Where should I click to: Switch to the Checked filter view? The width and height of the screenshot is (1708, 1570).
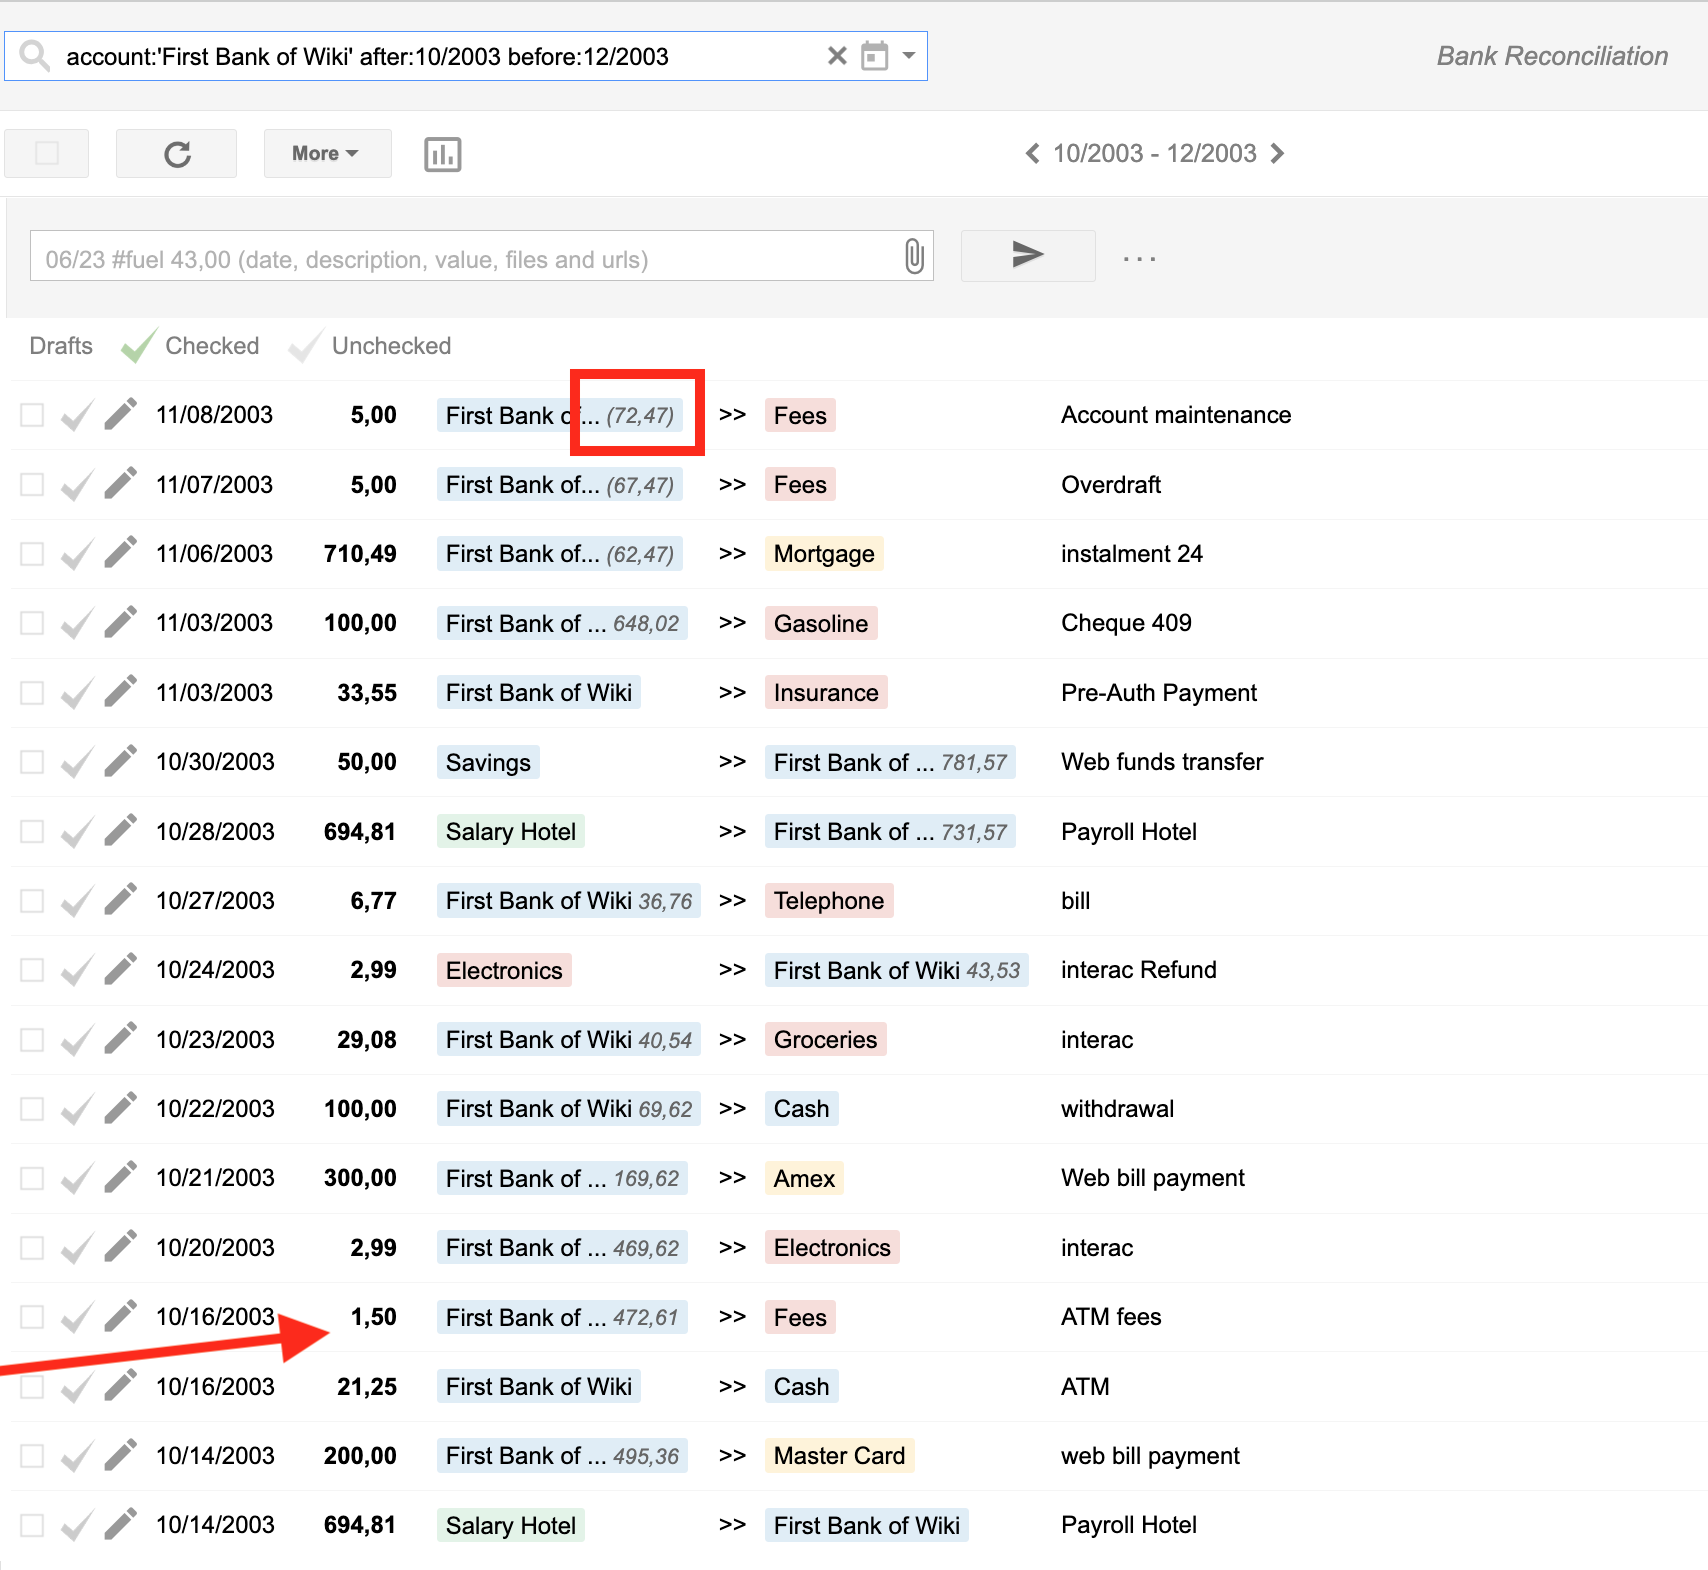coord(211,346)
